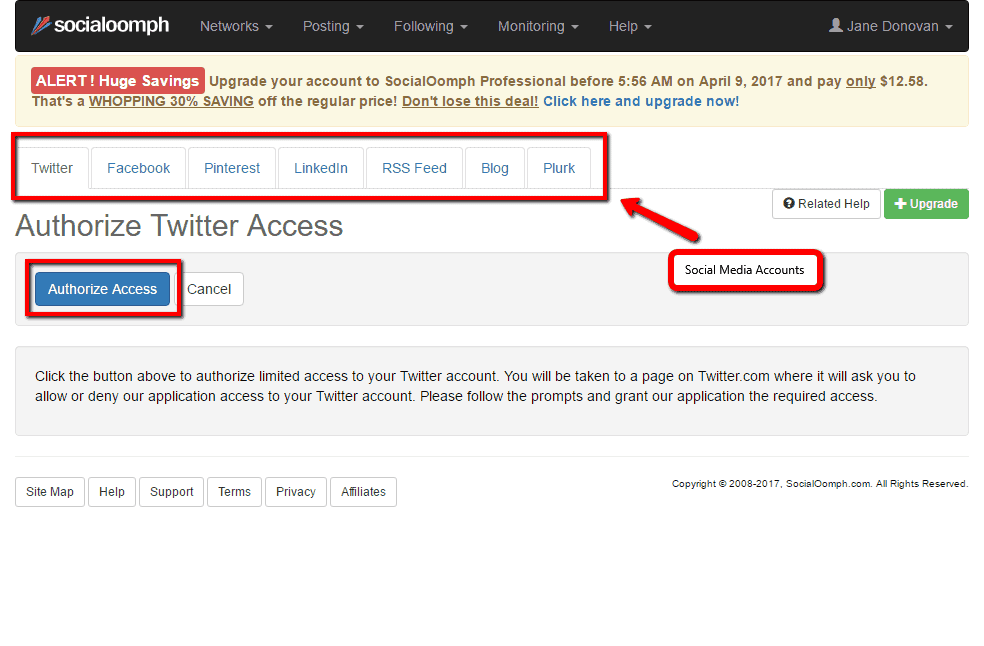Open the Help dropdown in navbar

coord(630,26)
